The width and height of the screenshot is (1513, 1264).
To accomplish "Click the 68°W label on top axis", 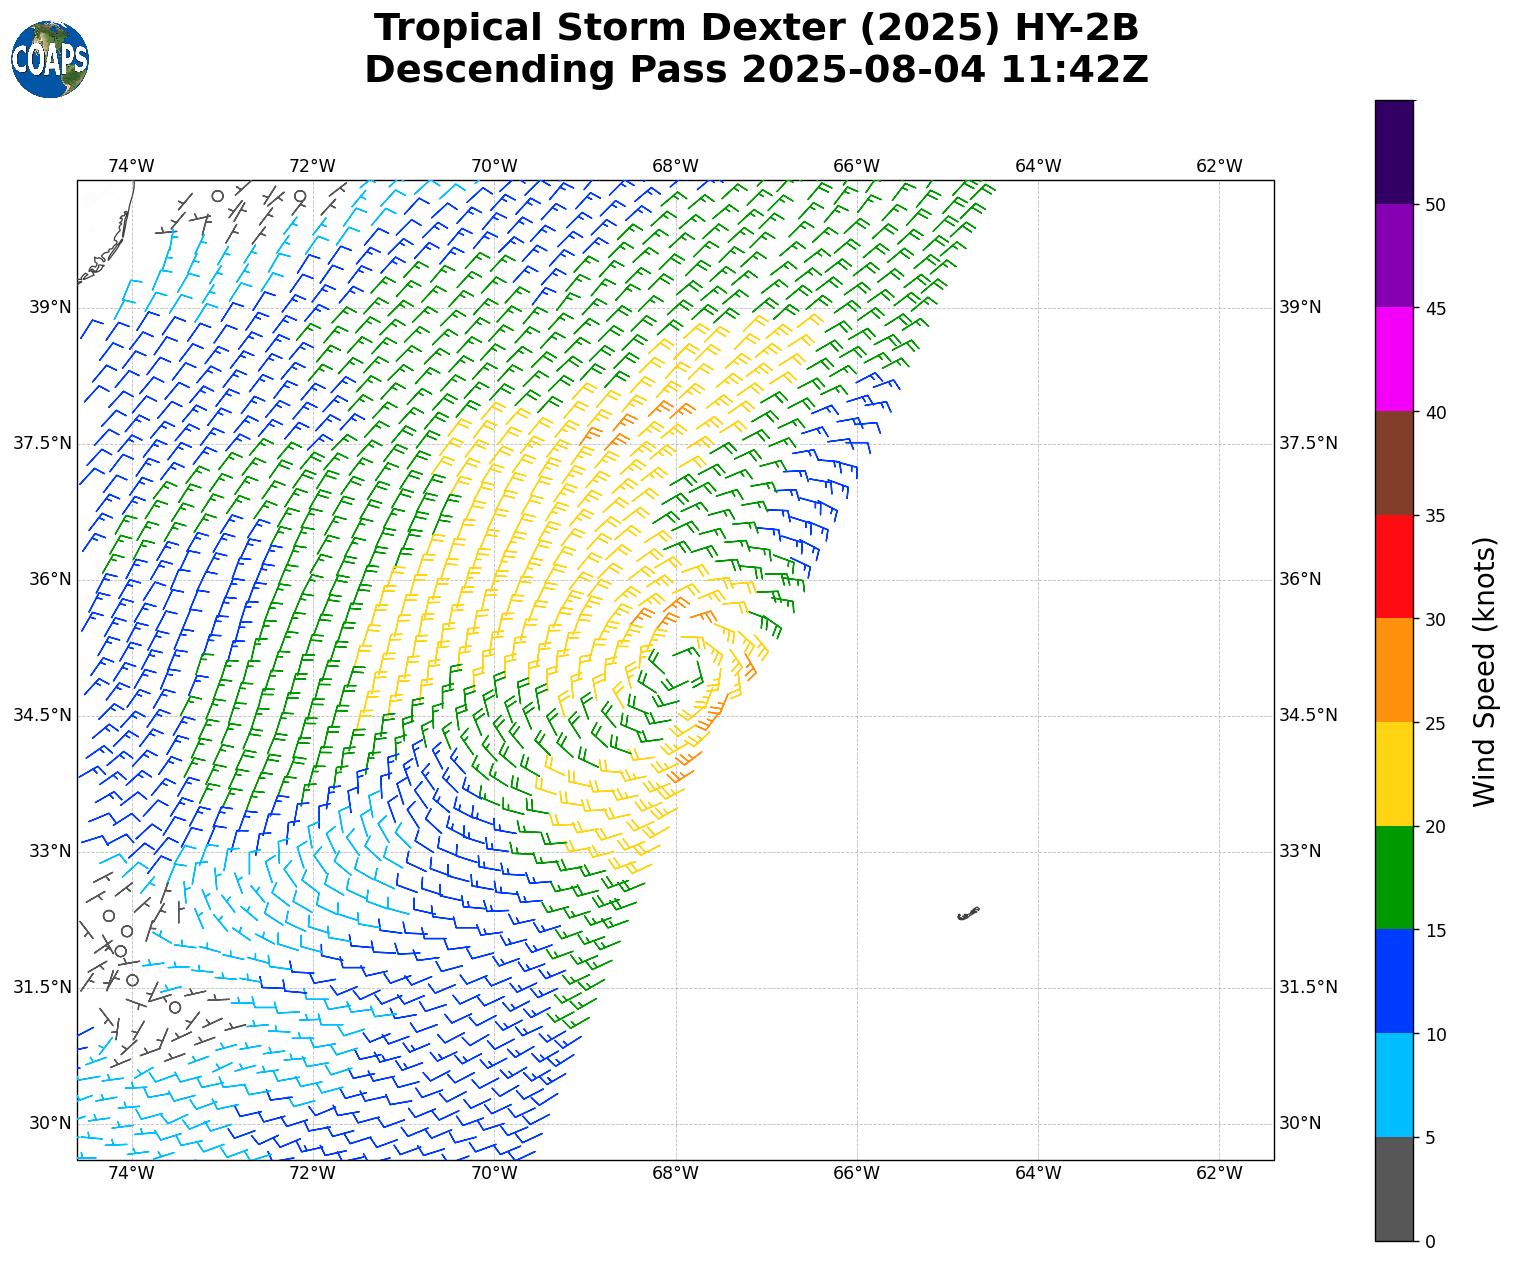I will pos(675,166).
